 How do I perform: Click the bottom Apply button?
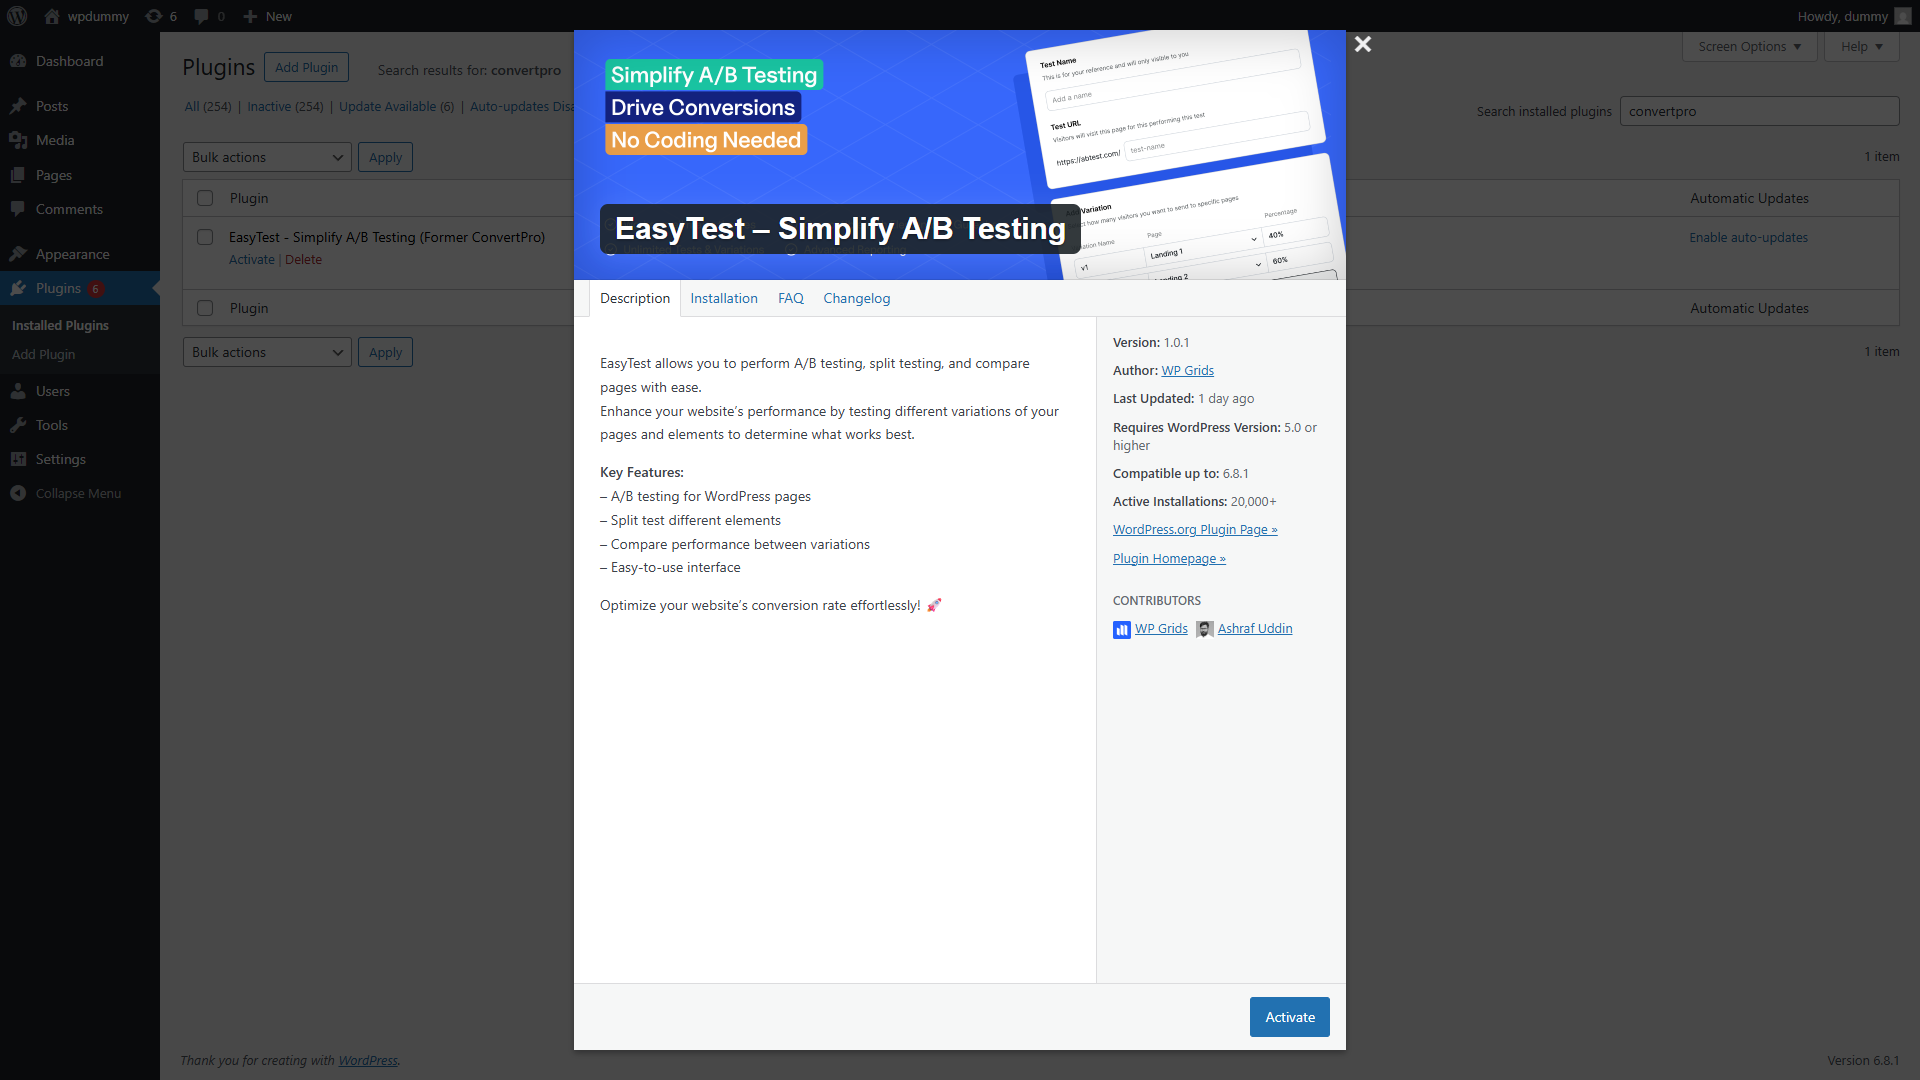click(x=385, y=352)
